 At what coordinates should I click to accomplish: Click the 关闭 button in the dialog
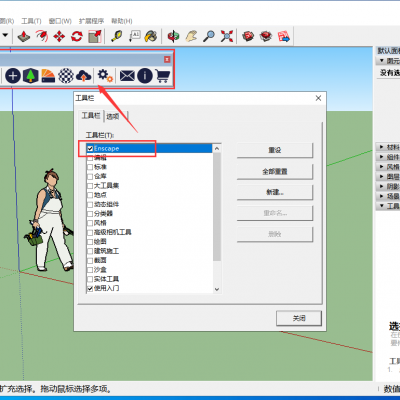click(299, 318)
